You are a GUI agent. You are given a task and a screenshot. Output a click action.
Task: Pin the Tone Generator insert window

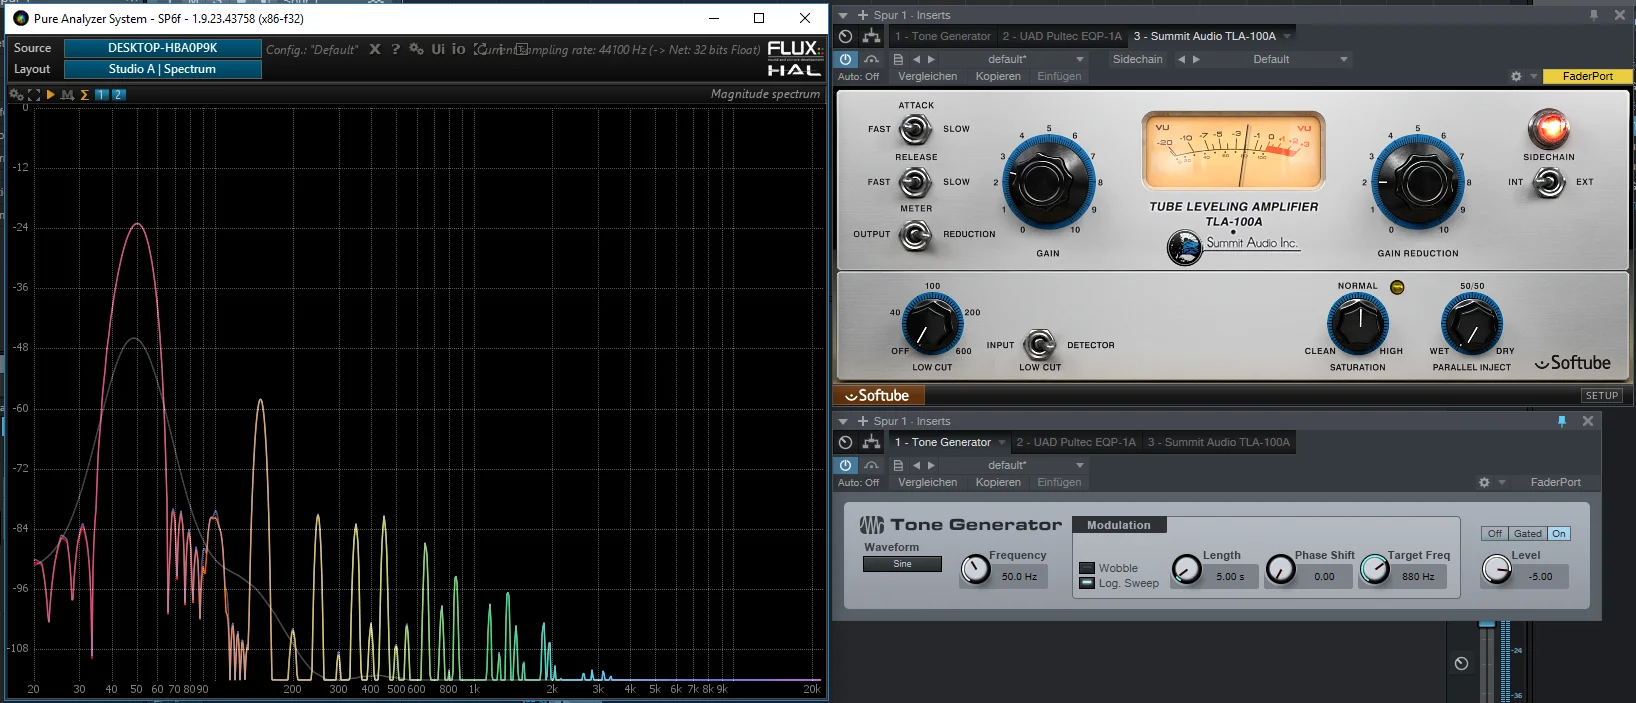point(1562,421)
